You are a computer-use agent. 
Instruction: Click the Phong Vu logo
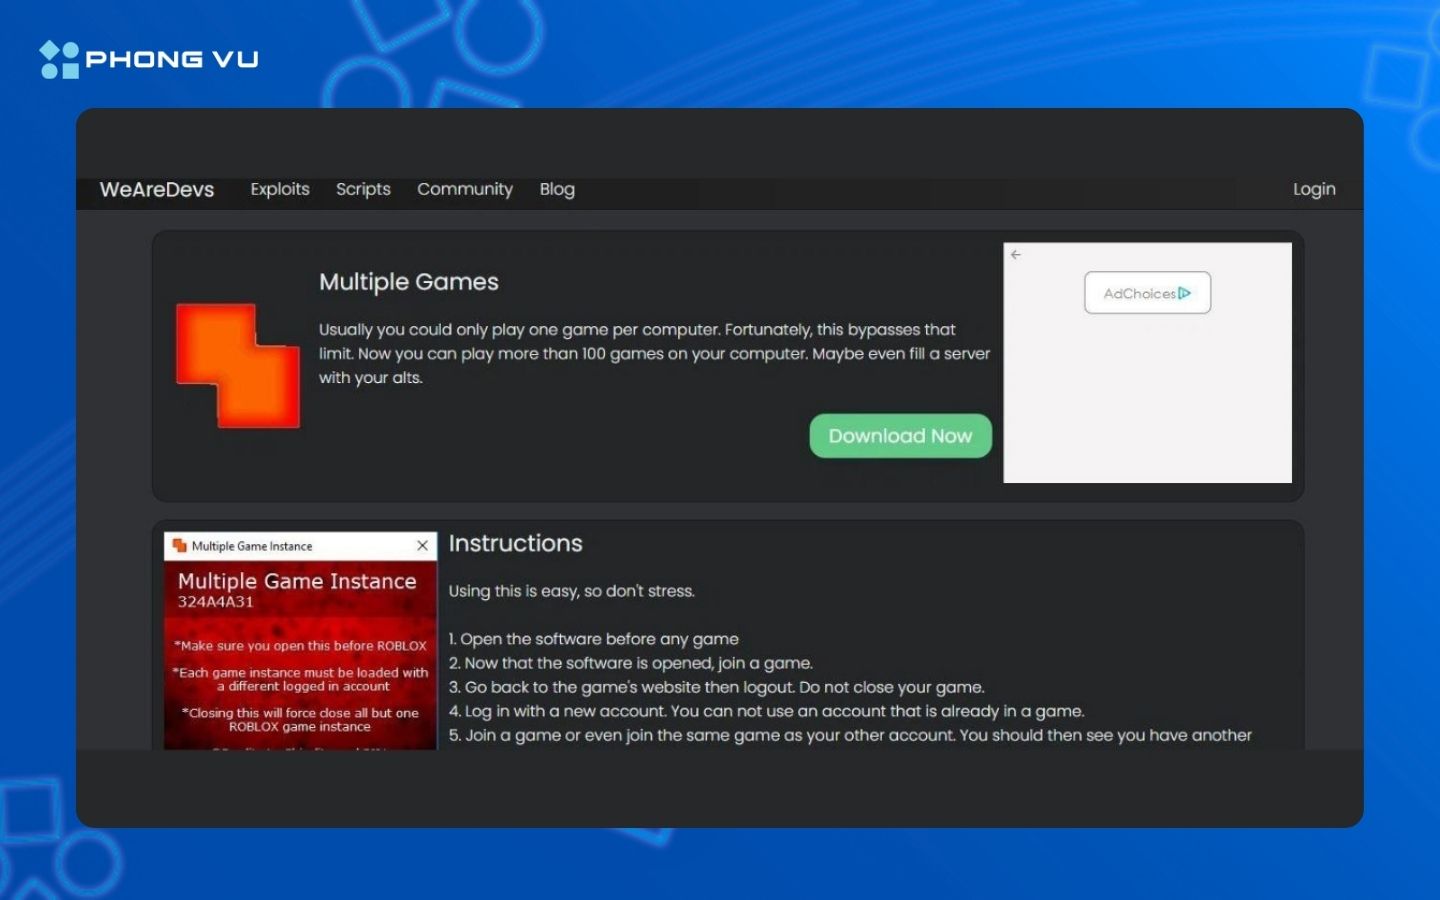[148, 58]
